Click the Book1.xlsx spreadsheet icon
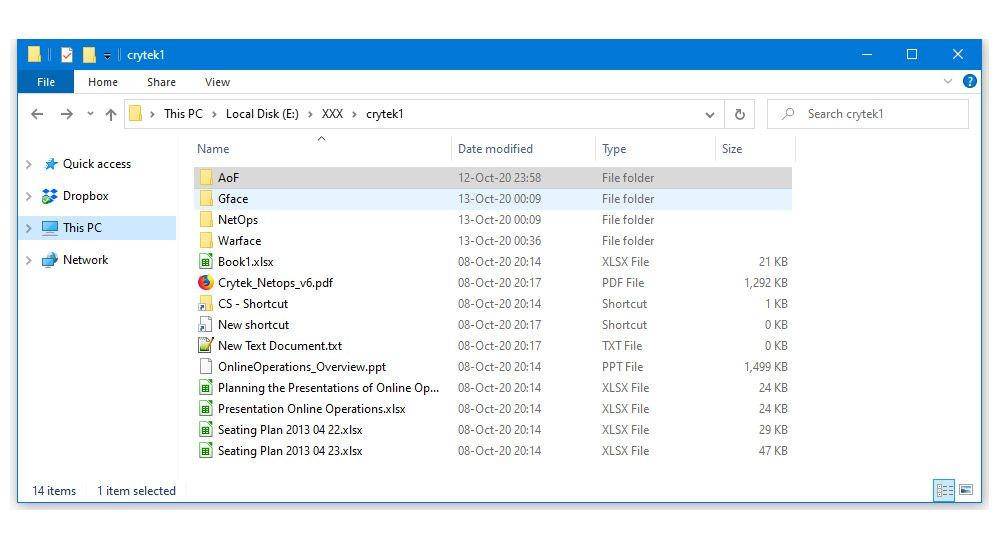Screen dimensions: 1000x550 [205, 262]
